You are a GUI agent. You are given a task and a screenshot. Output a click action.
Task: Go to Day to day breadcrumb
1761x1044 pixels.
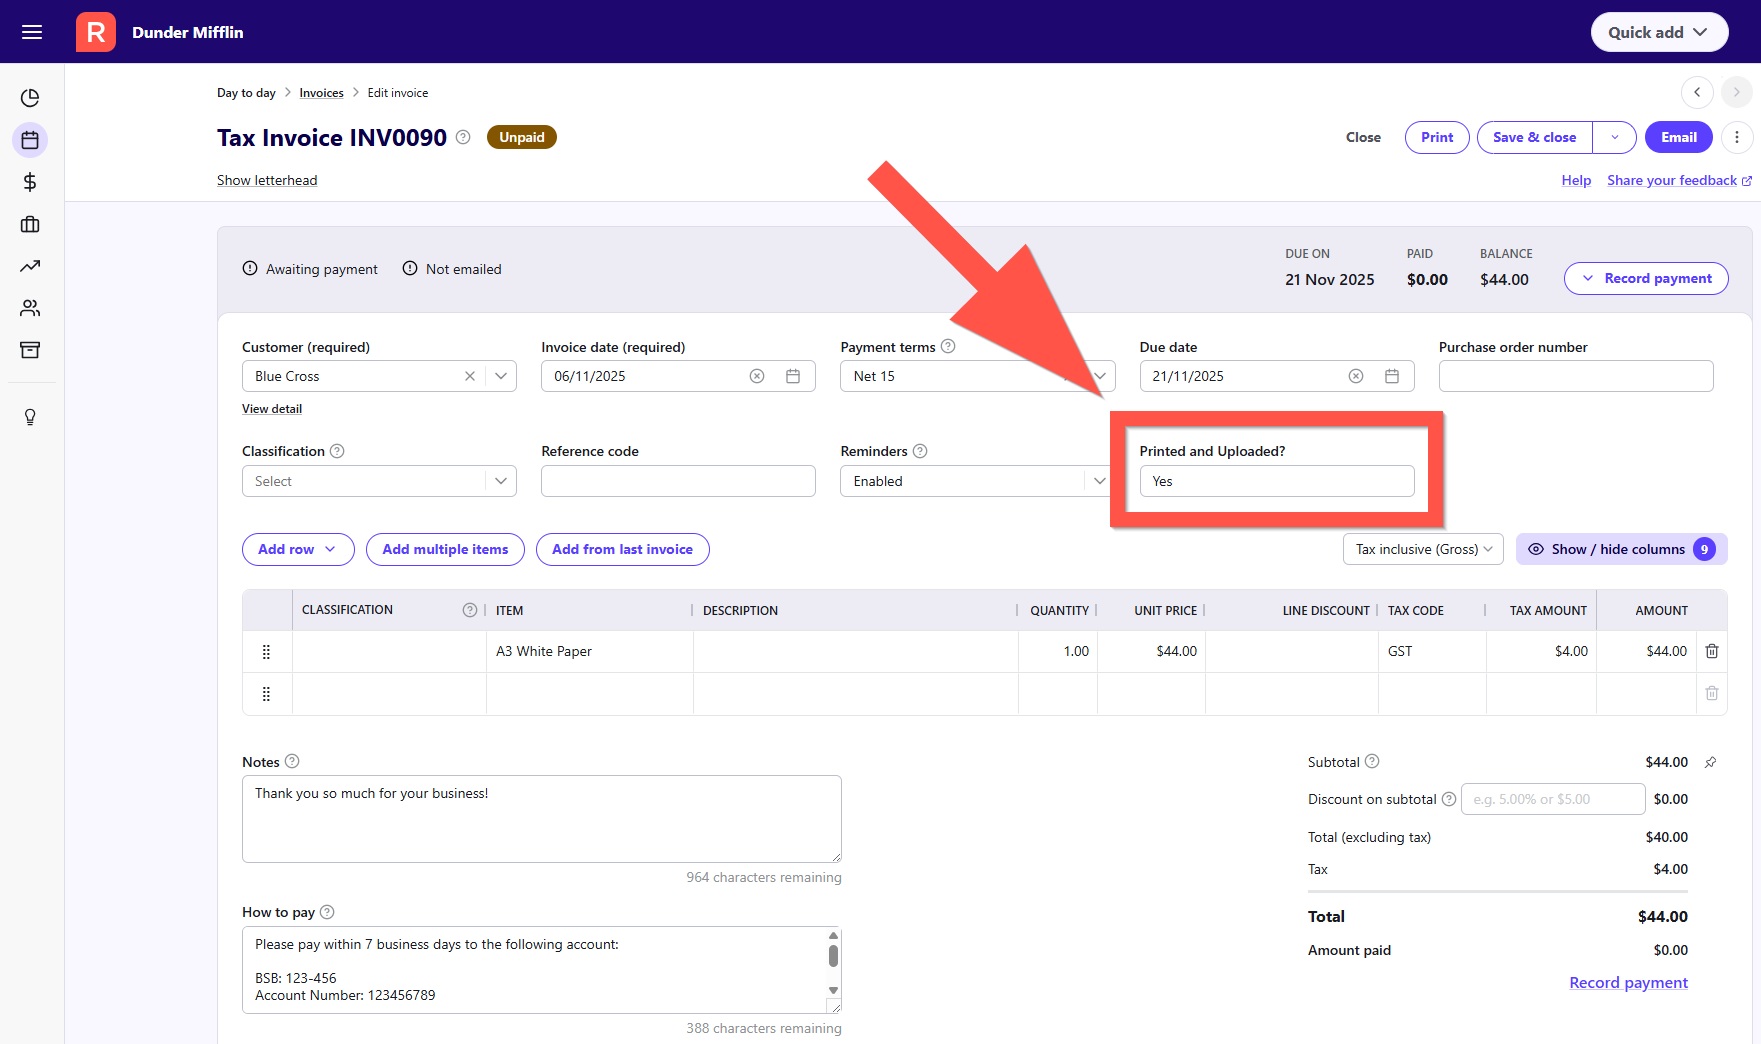coord(246,93)
